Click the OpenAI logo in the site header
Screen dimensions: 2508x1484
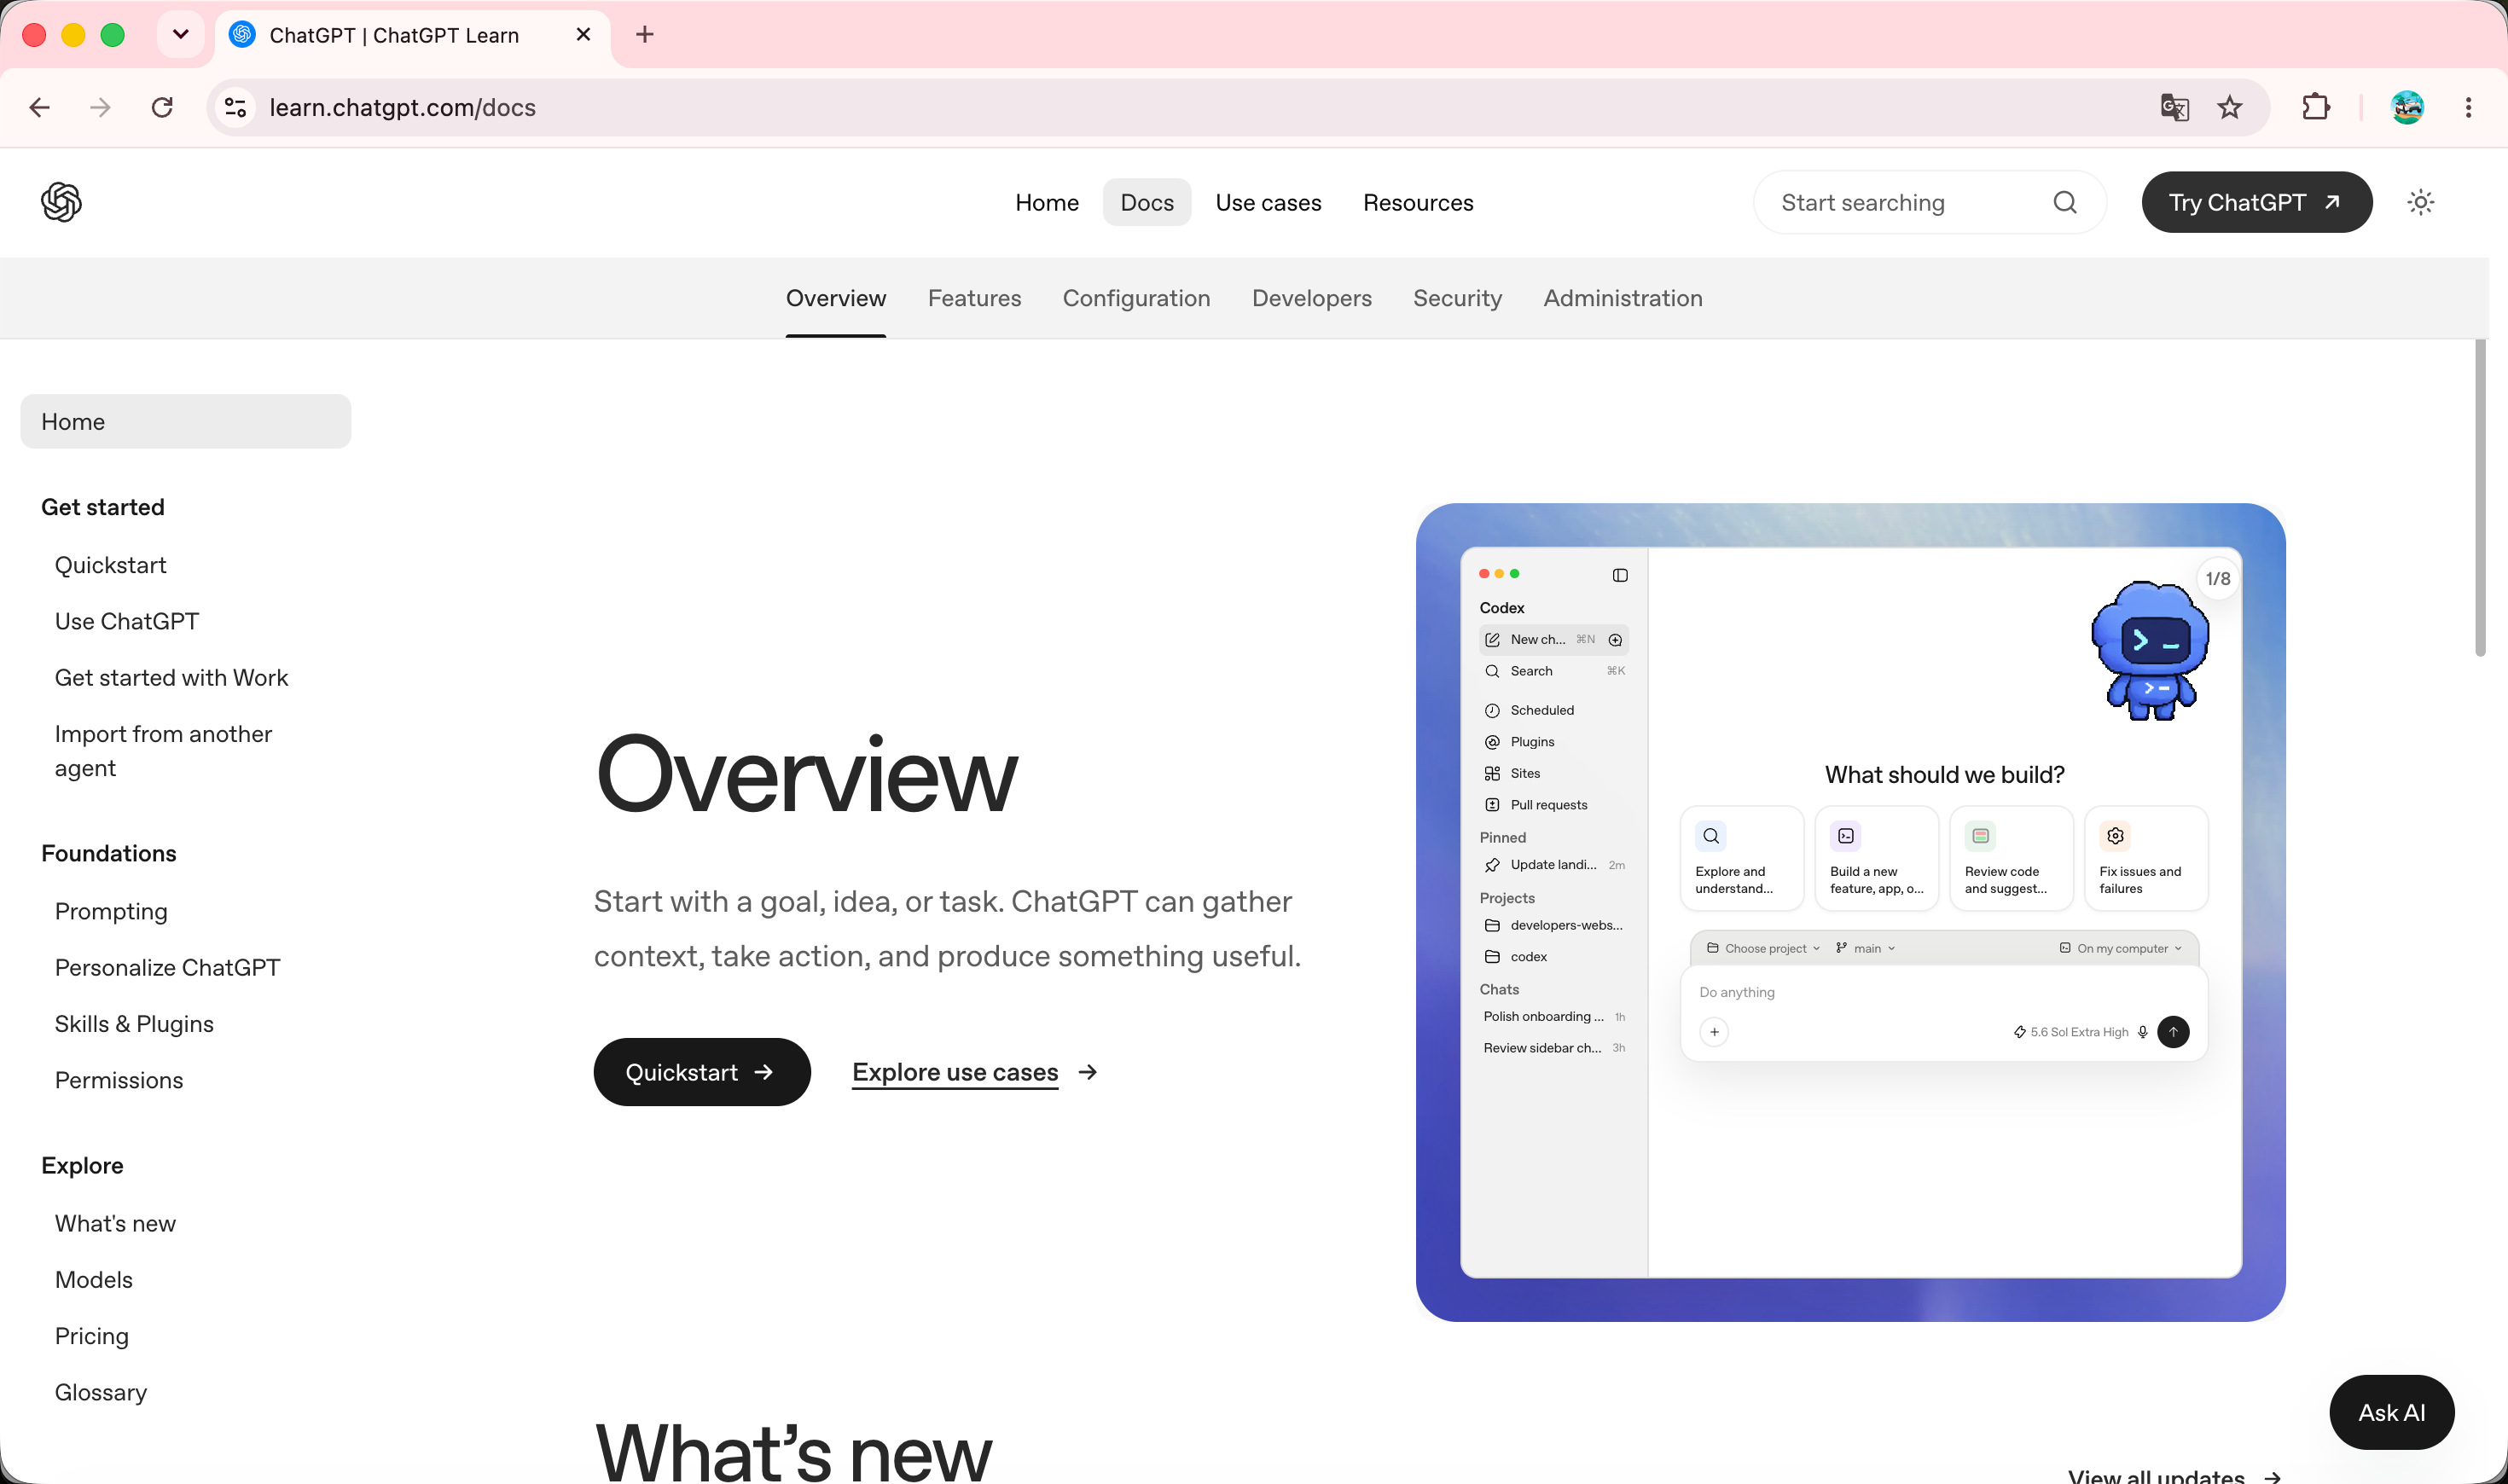click(x=61, y=202)
